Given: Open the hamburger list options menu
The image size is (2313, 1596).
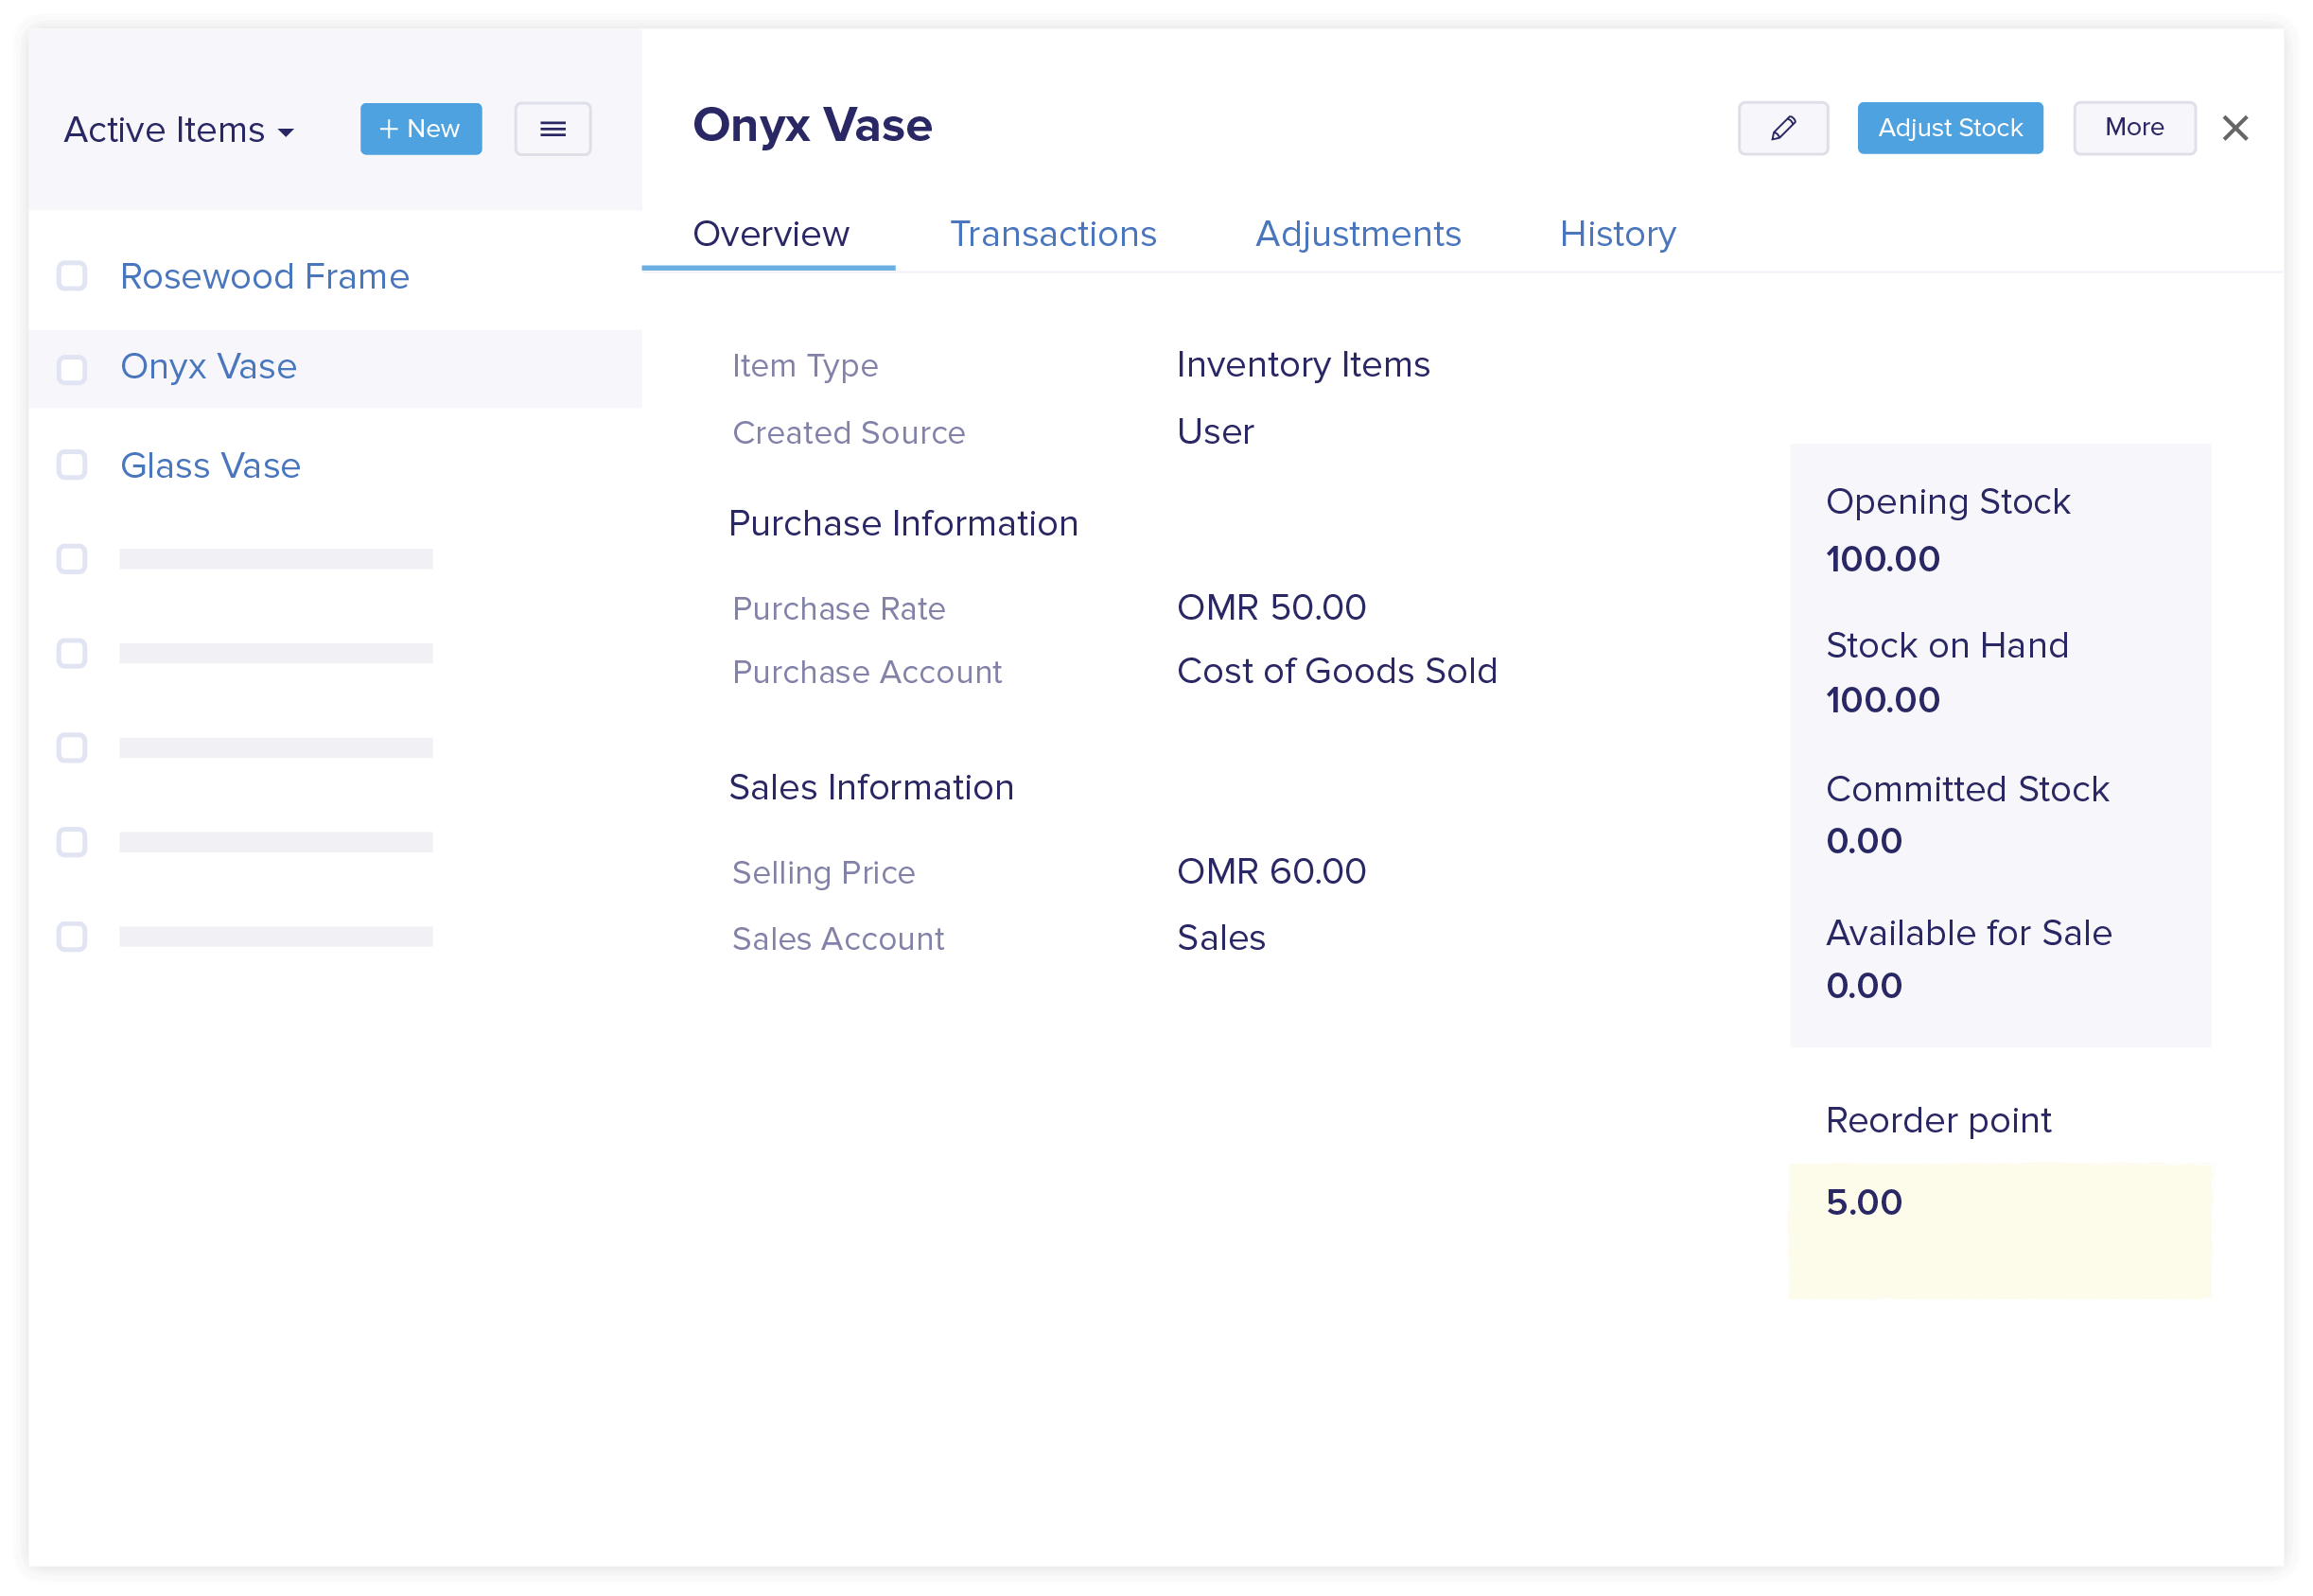Looking at the screenshot, I should [552, 129].
